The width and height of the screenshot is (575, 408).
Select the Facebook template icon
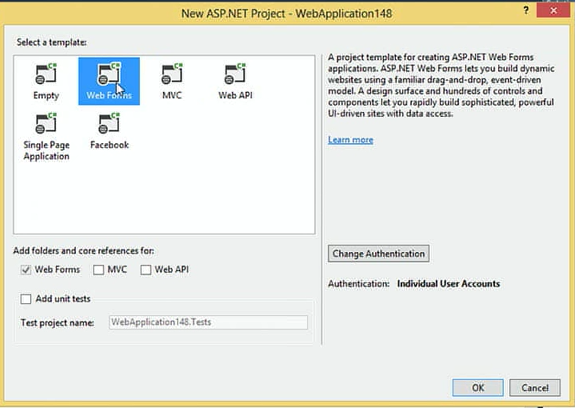click(x=109, y=123)
